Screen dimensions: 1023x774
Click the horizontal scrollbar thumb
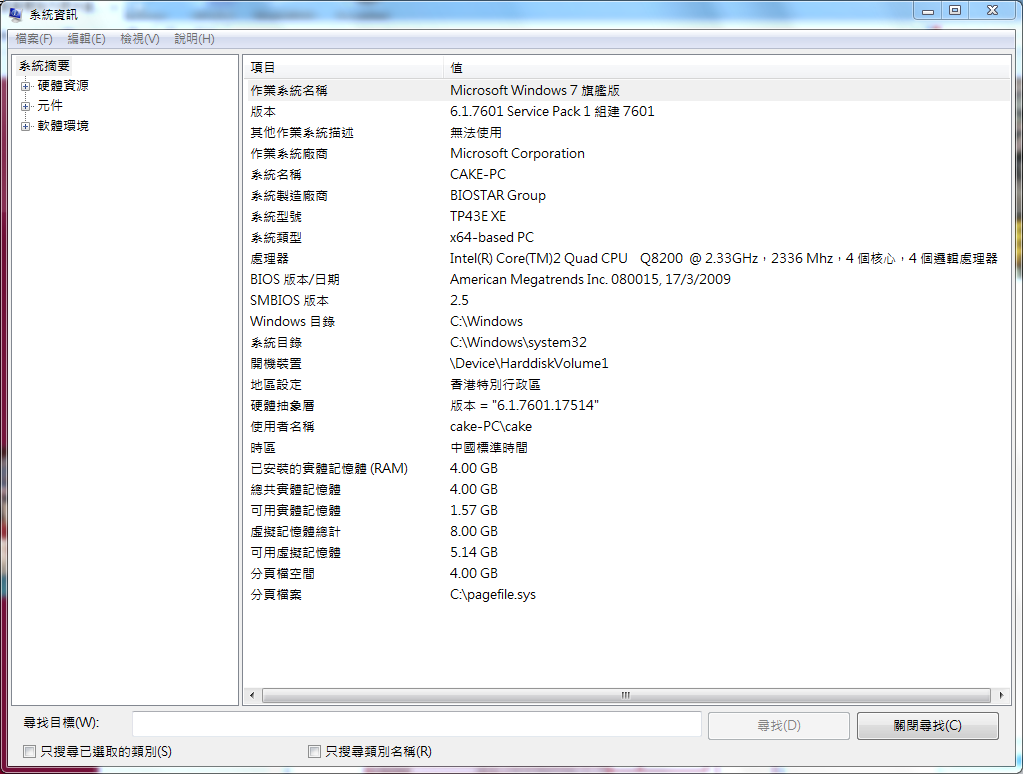[626, 696]
